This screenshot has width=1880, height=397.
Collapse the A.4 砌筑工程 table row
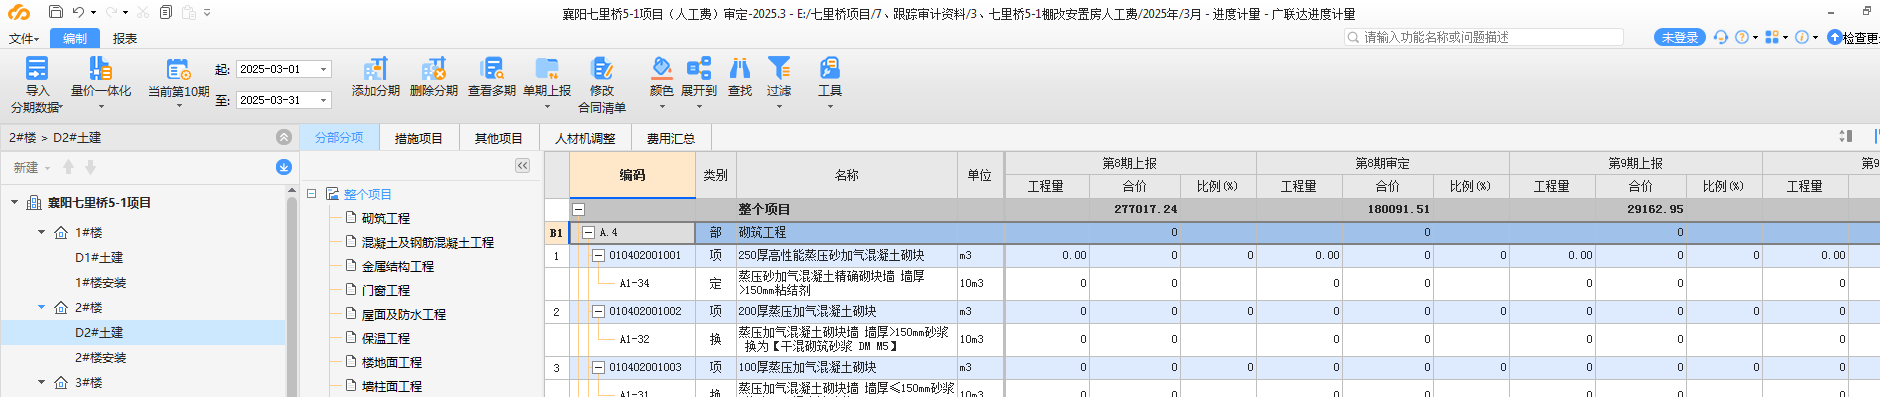tap(588, 232)
